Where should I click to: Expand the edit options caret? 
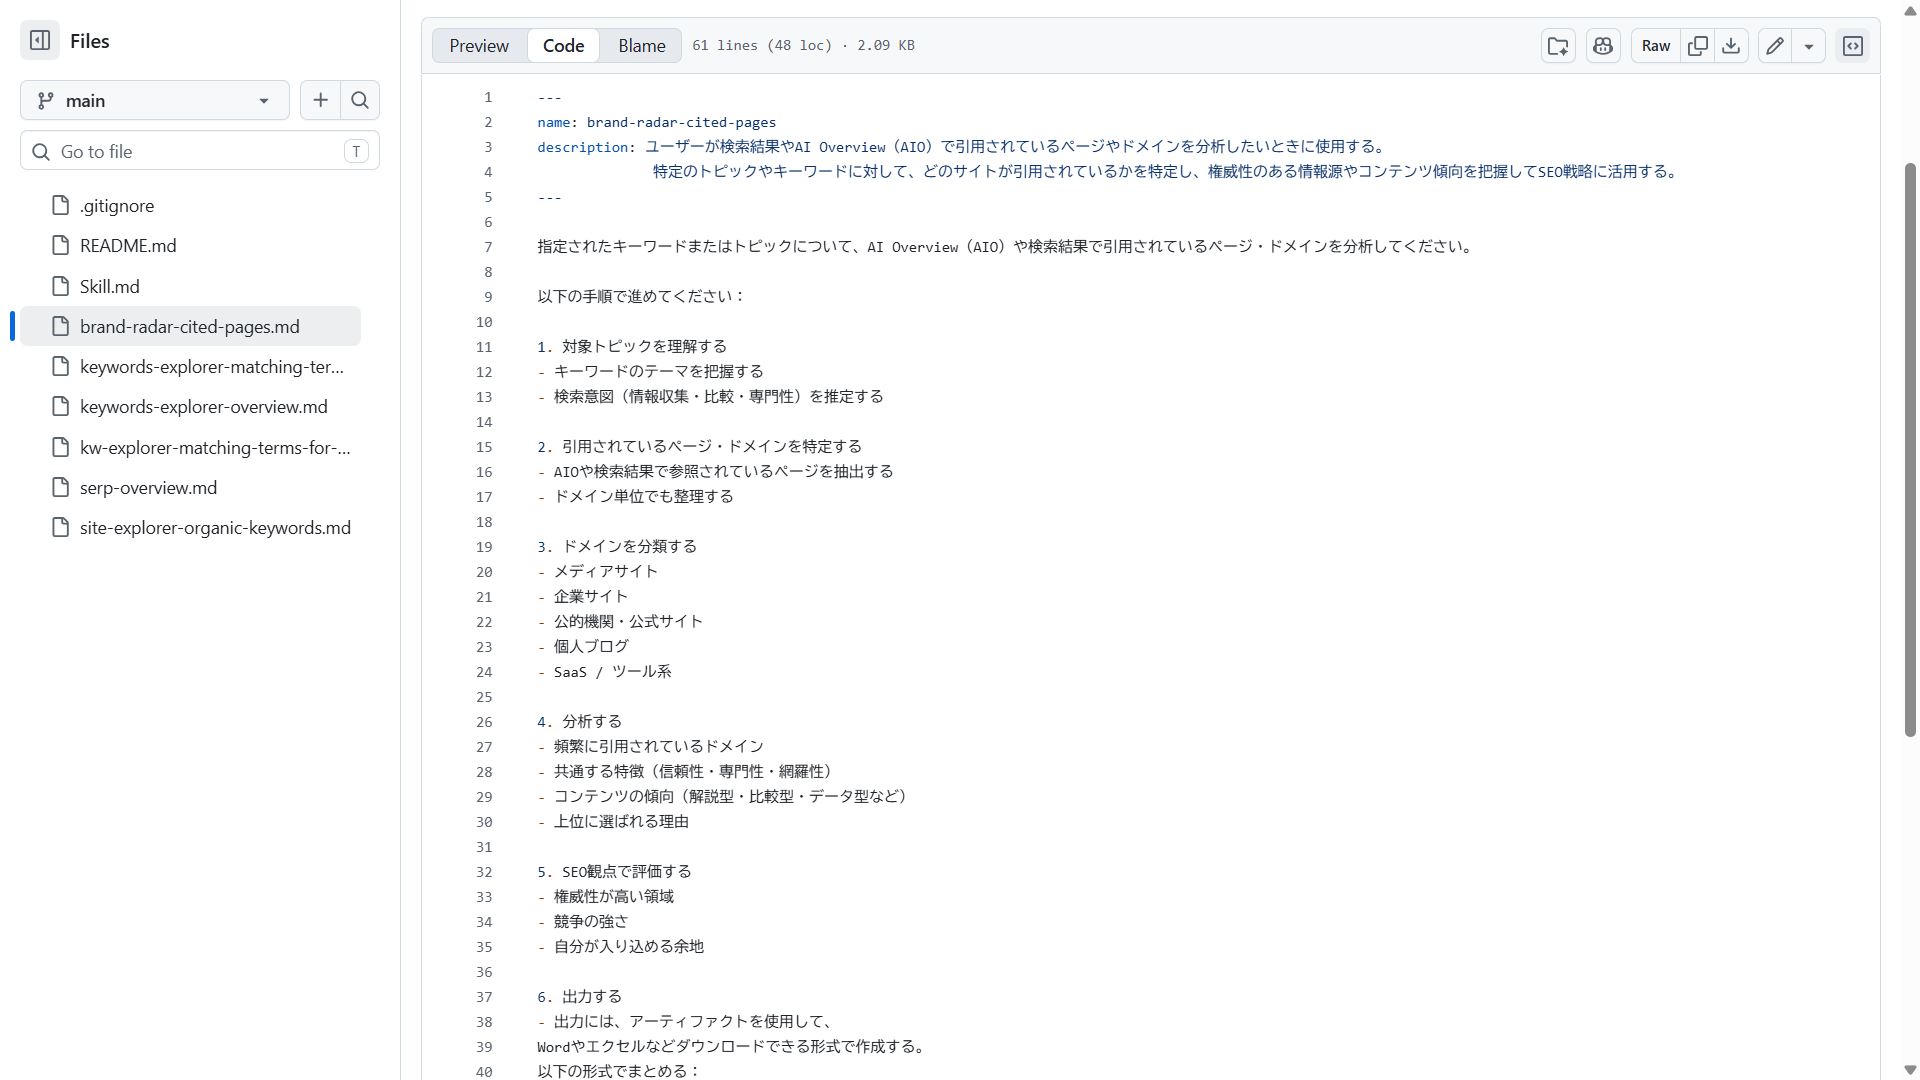click(1809, 46)
